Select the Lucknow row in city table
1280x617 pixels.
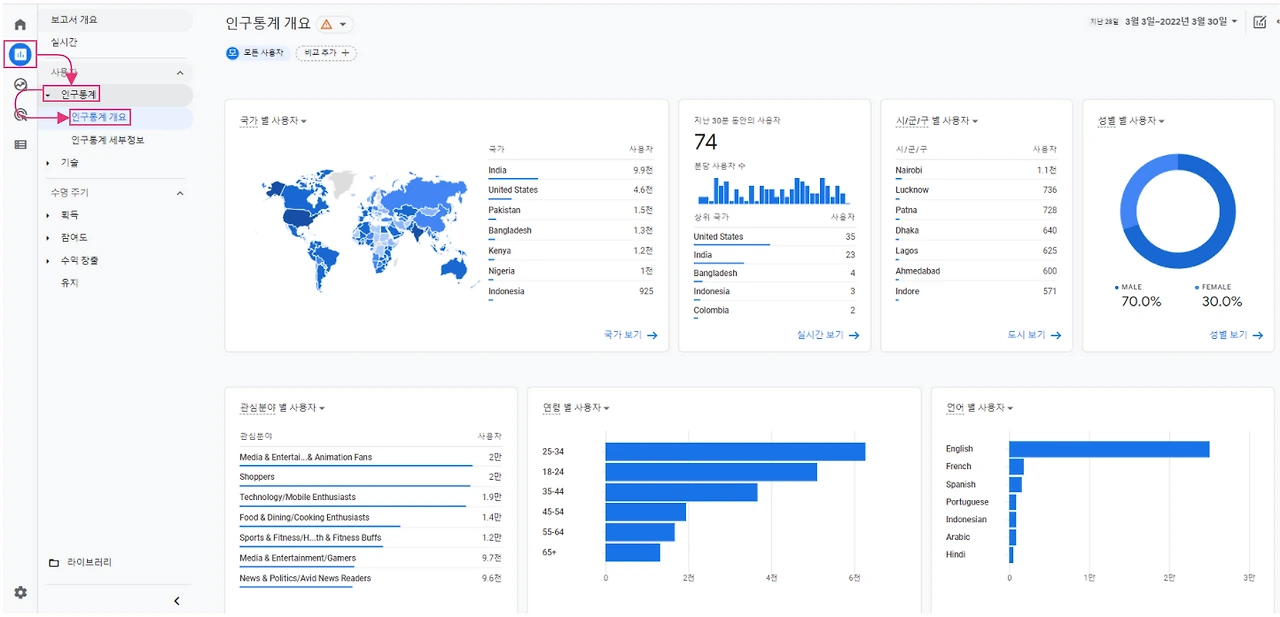click(x=976, y=190)
